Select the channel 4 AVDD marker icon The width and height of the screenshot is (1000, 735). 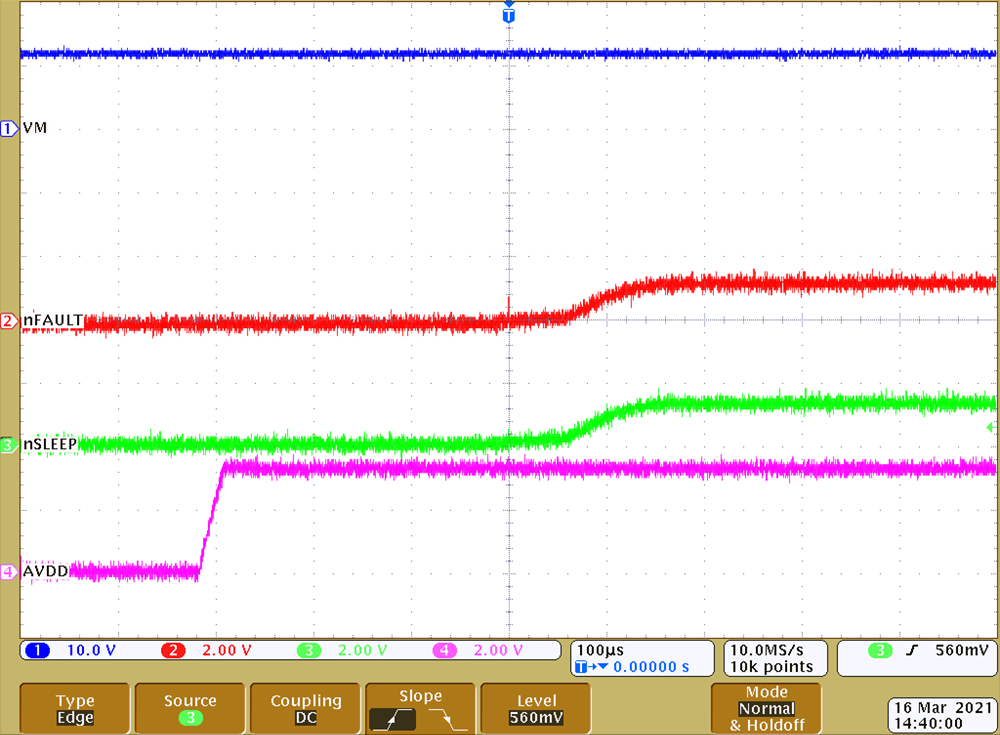click(x=8, y=570)
